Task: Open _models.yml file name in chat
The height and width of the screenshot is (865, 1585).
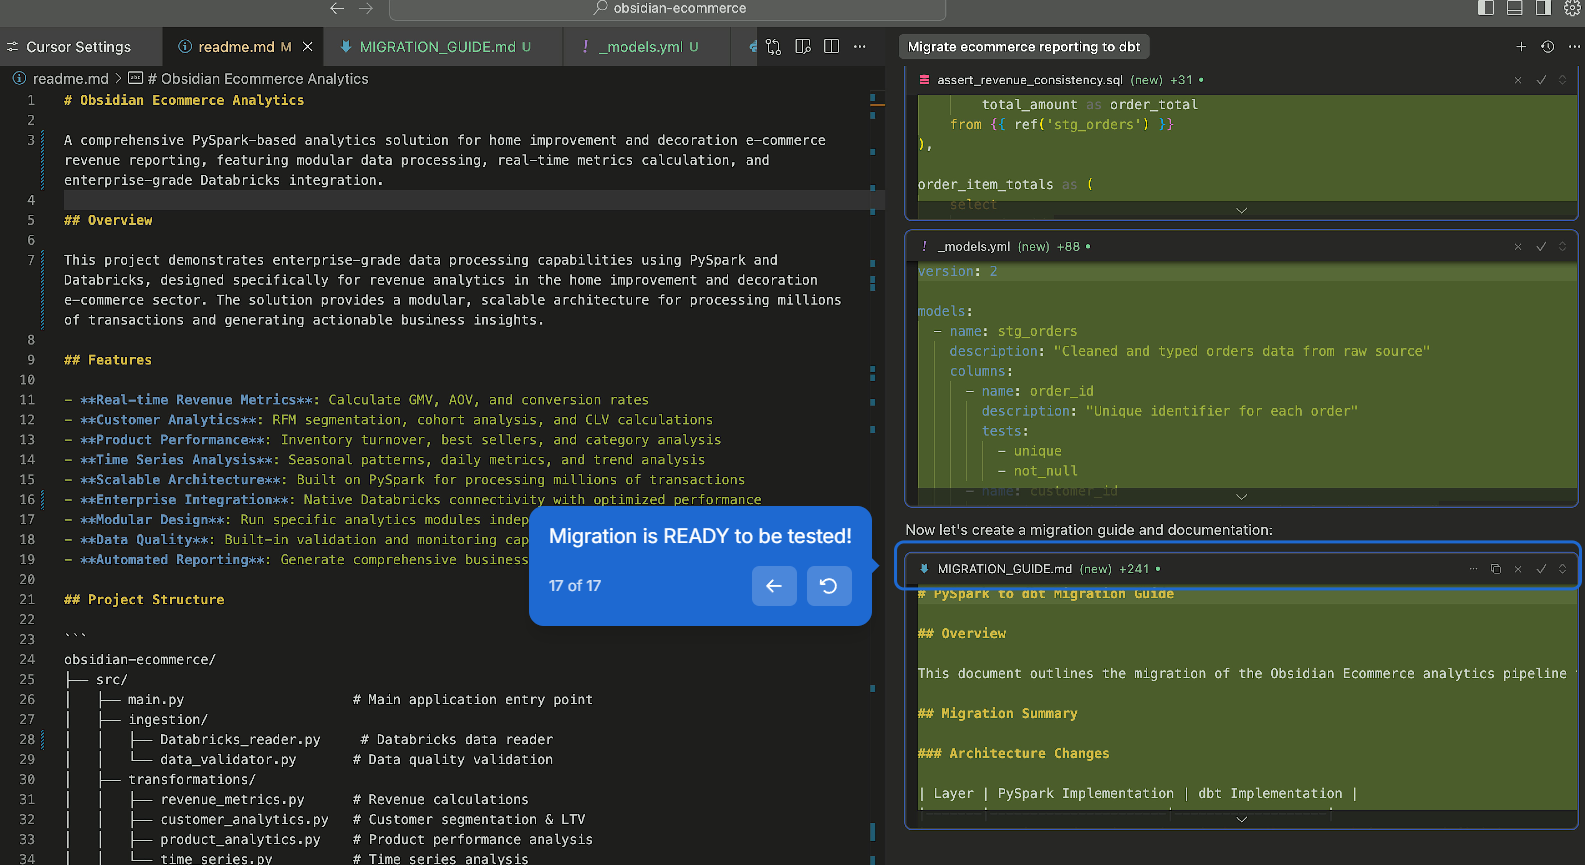Action: tap(974, 247)
